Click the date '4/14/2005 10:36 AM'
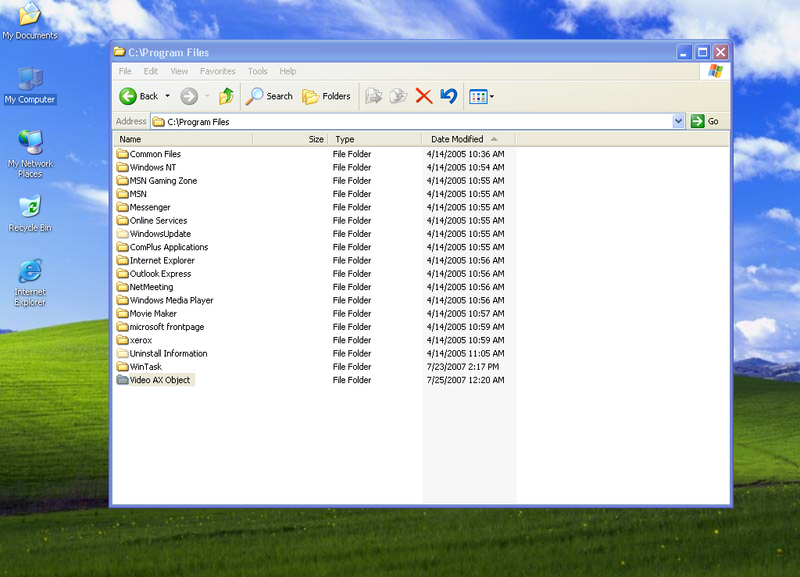This screenshot has width=800, height=577. tap(465, 154)
